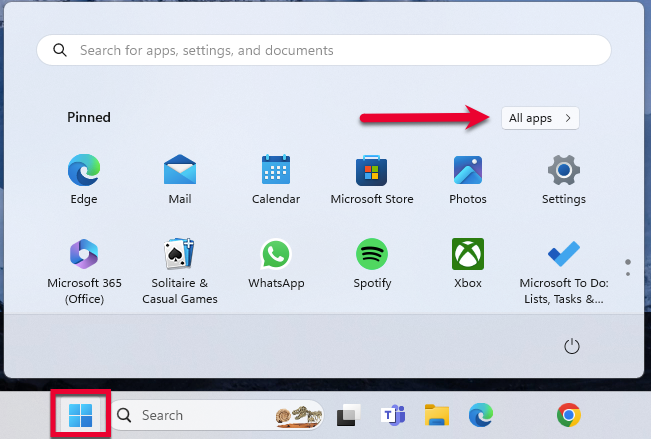Open Microsoft Teams from the taskbar
This screenshot has width=651, height=439.
(393, 415)
